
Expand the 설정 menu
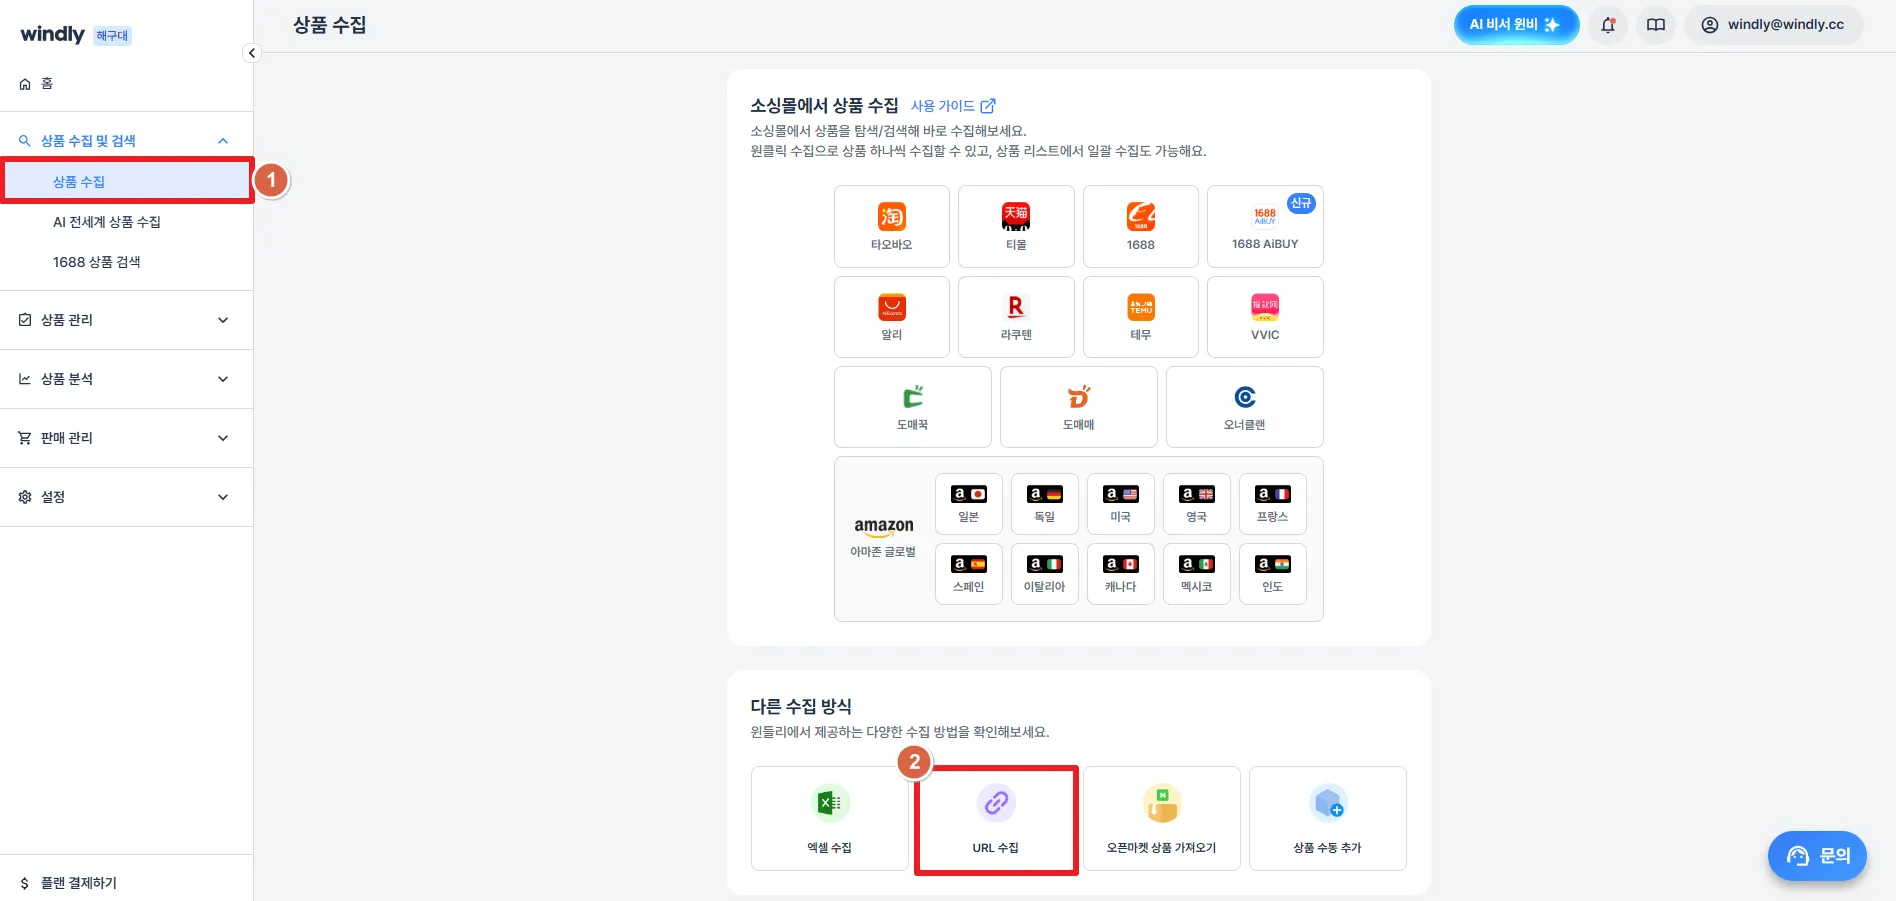(126, 497)
